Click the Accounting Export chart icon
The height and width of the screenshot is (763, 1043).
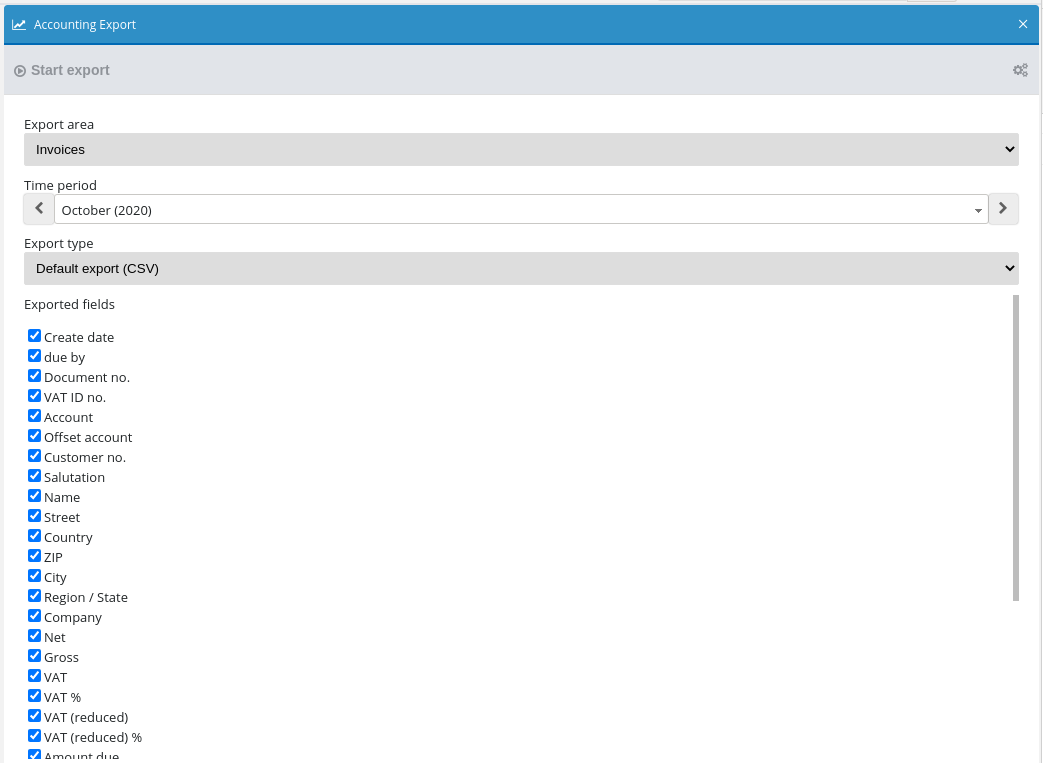(19, 25)
